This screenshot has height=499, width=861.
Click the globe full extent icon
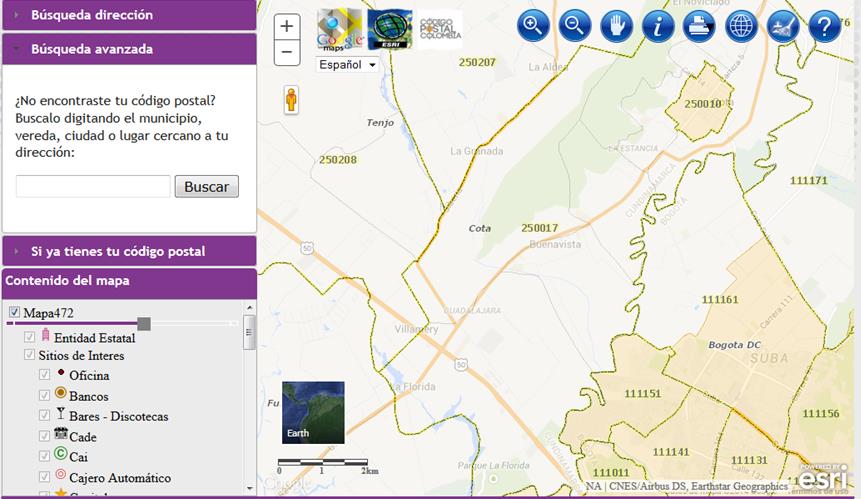click(x=741, y=27)
